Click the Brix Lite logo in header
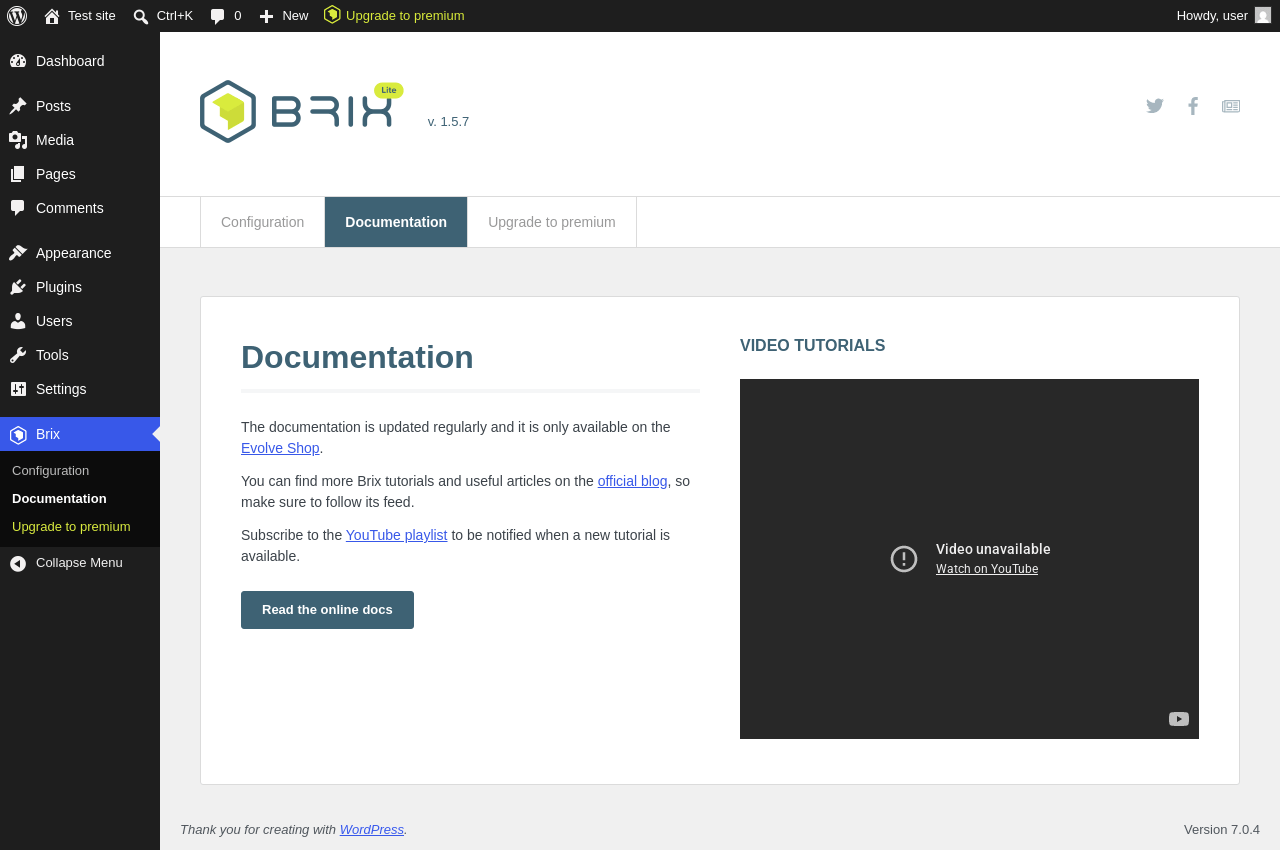This screenshot has width=1280, height=850. (301, 111)
